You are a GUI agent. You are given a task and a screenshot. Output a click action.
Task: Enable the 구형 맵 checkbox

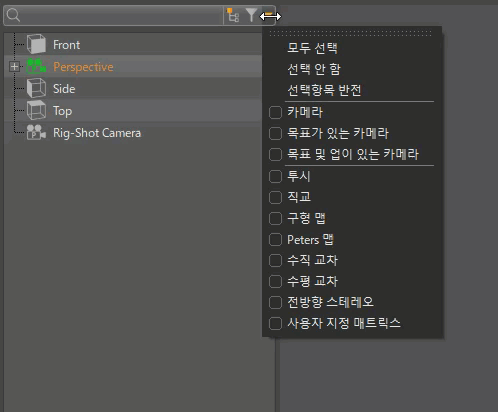pyautogui.click(x=275, y=219)
